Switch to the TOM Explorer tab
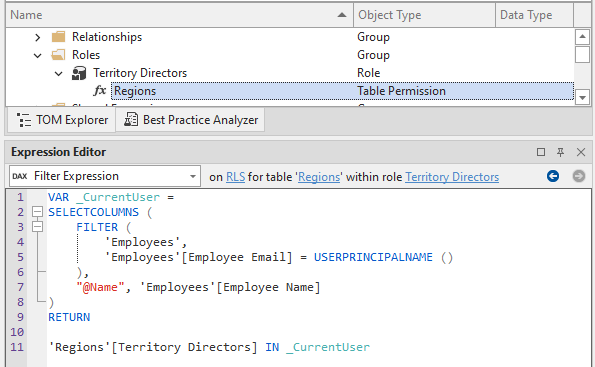 (62, 120)
